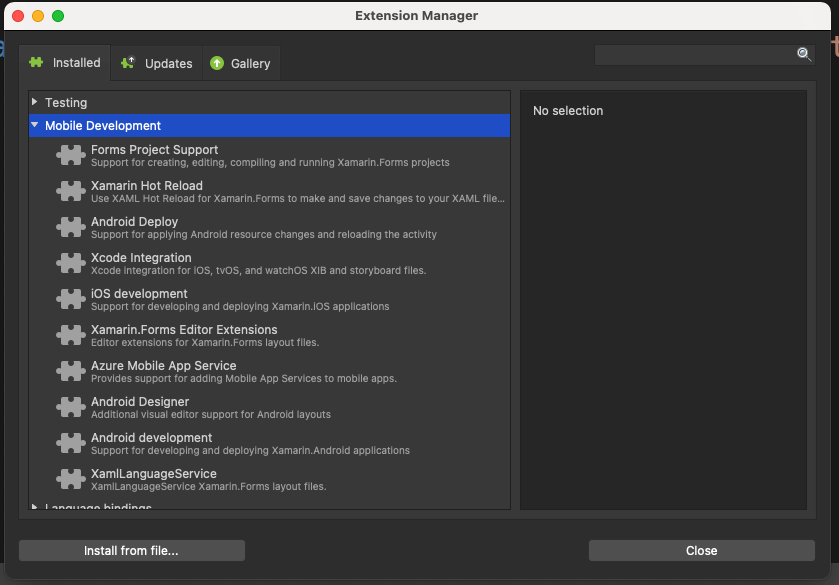This screenshot has width=839, height=585.
Task: Click "Xcode integration for iOS, tvOS" description
Action: (x=258, y=270)
